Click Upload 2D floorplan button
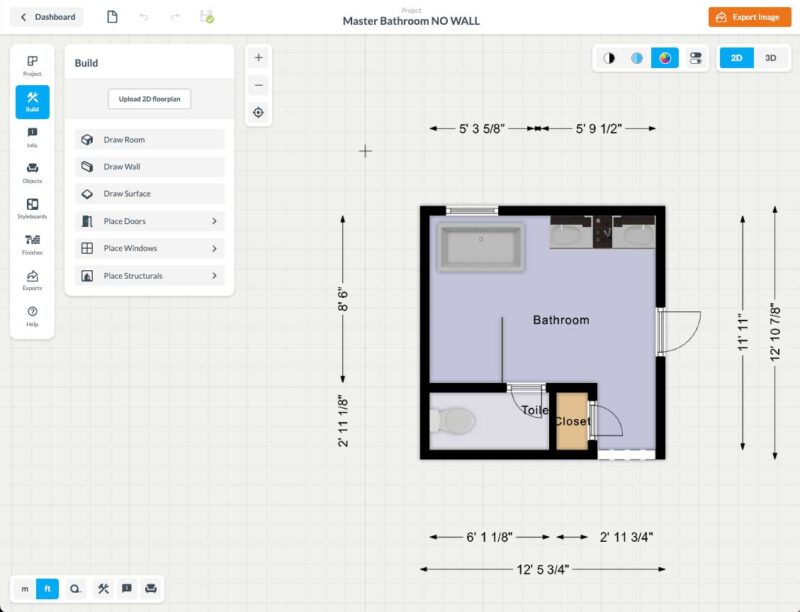The height and width of the screenshot is (612, 800). pyautogui.click(x=150, y=99)
